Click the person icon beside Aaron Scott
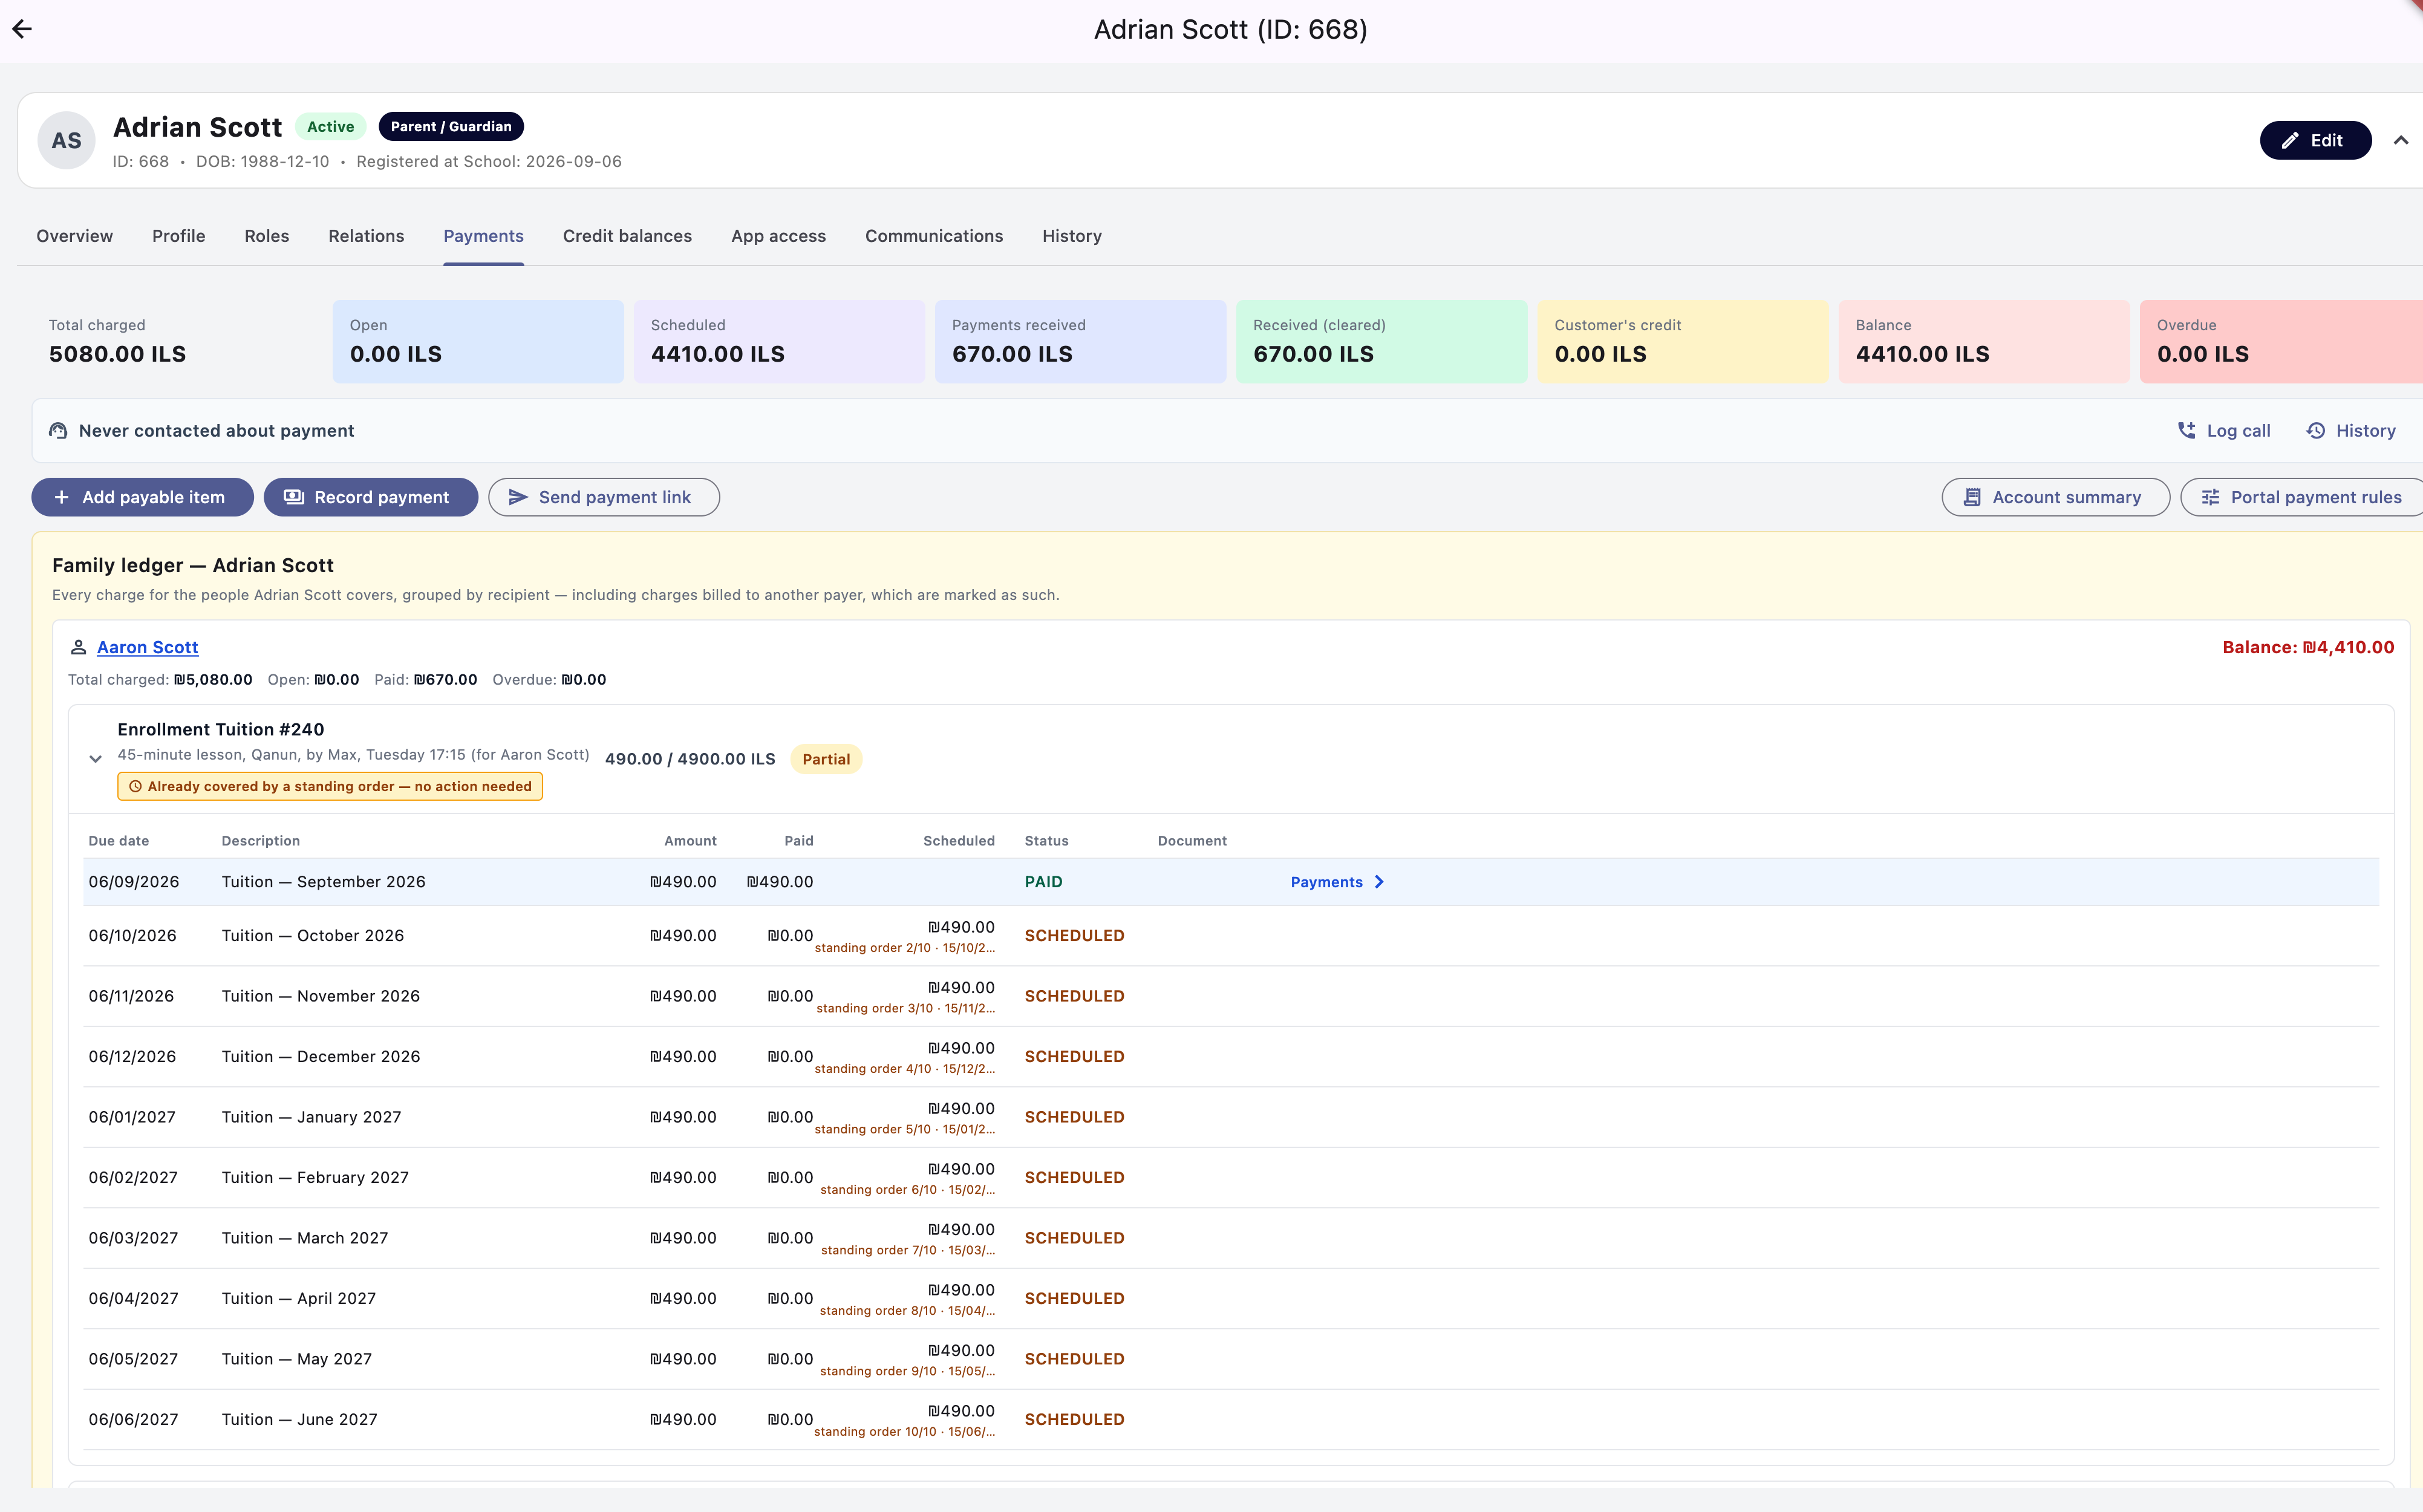The width and height of the screenshot is (2423, 1512). (x=78, y=648)
